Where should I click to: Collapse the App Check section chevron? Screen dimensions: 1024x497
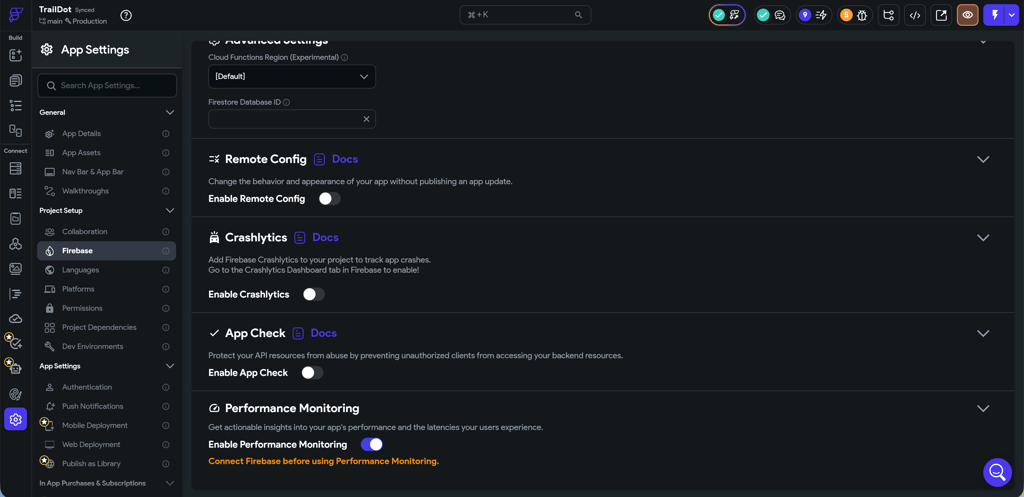[983, 333]
